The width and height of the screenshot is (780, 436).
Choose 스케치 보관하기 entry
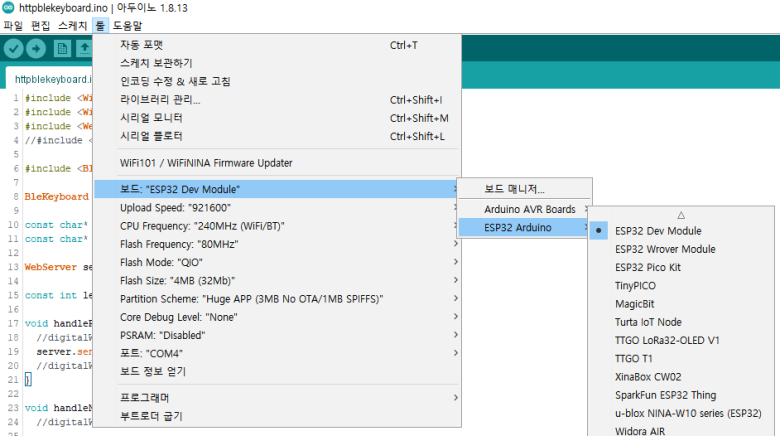tap(277, 63)
